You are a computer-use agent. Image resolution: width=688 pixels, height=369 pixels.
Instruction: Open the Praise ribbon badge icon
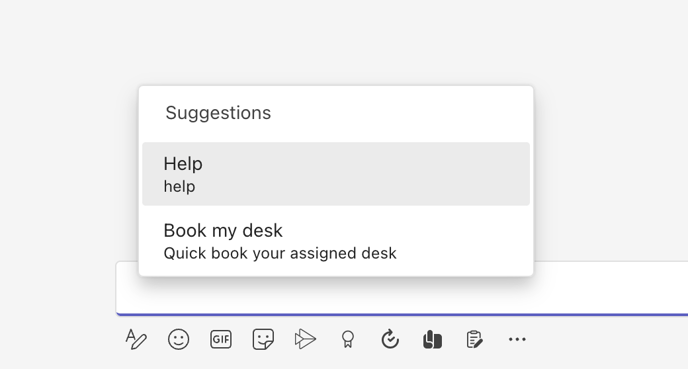click(348, 339)
